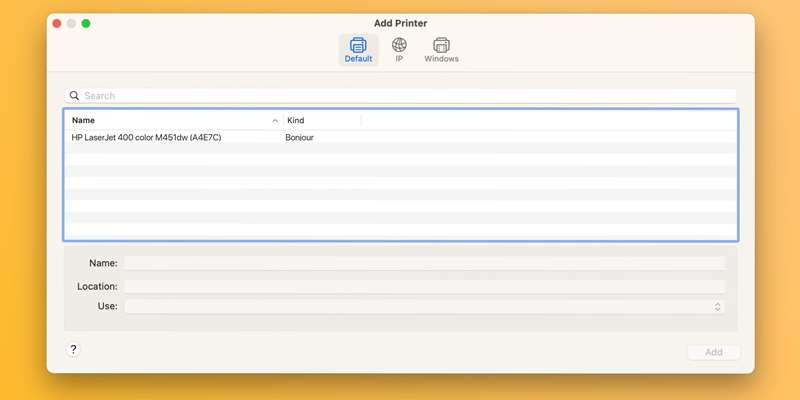
Task: Toggle the Name column sort arrow
Action: 275,121
